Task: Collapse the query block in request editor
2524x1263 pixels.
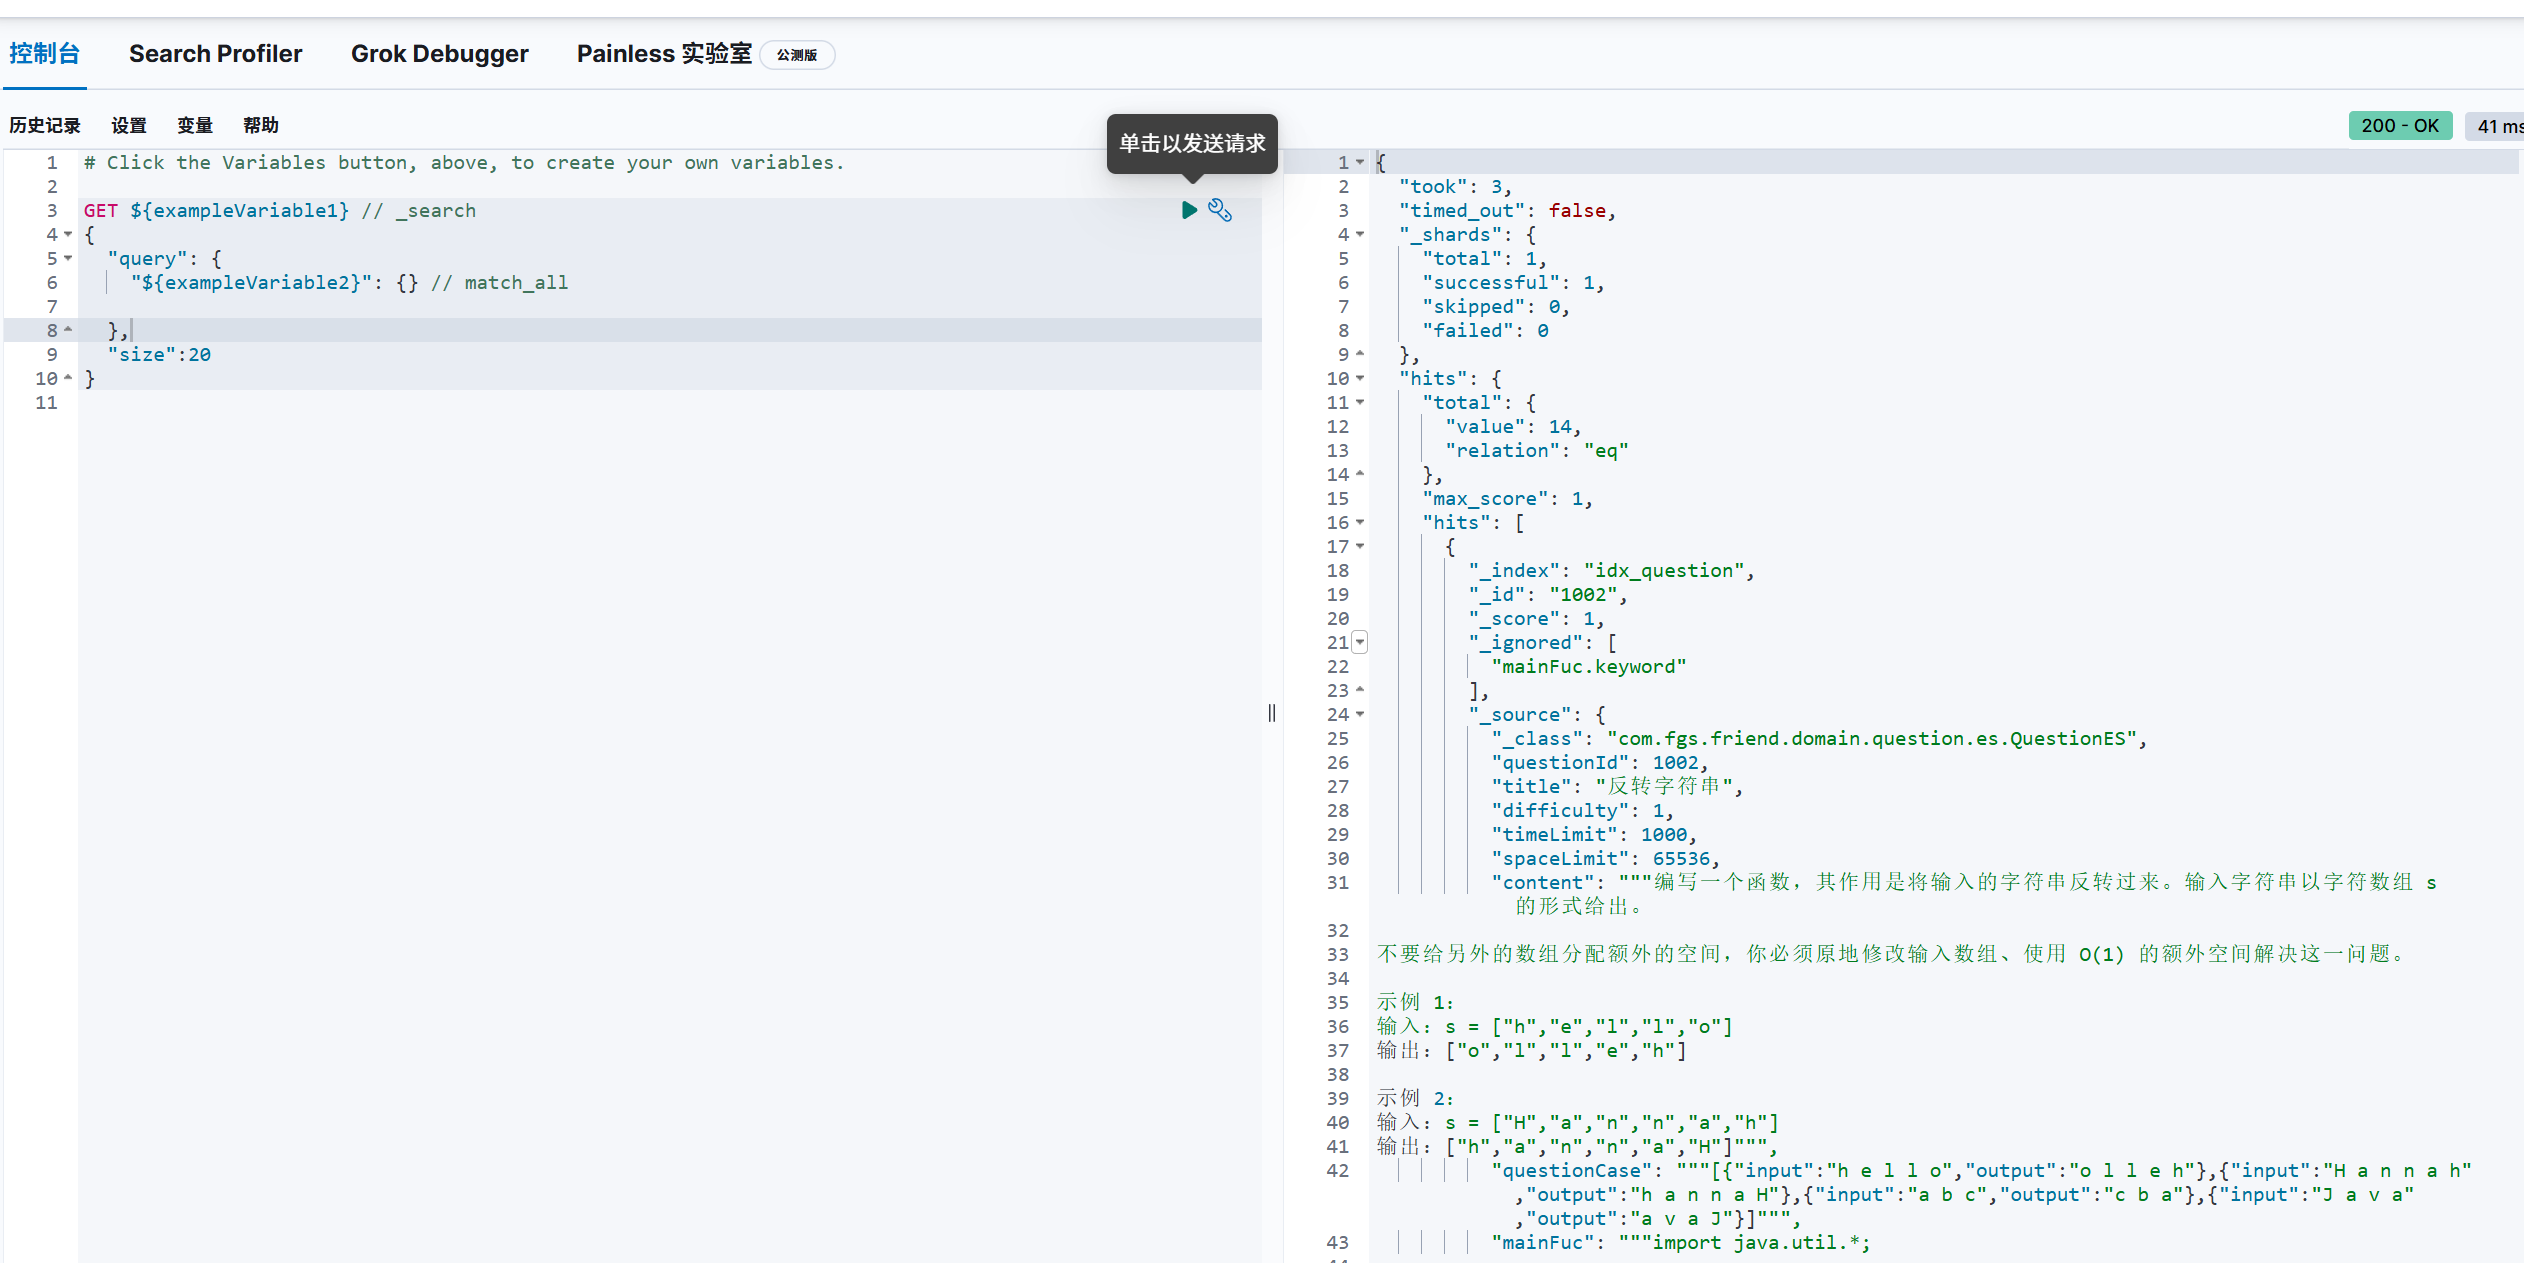Action: click(x=68, y=258)
